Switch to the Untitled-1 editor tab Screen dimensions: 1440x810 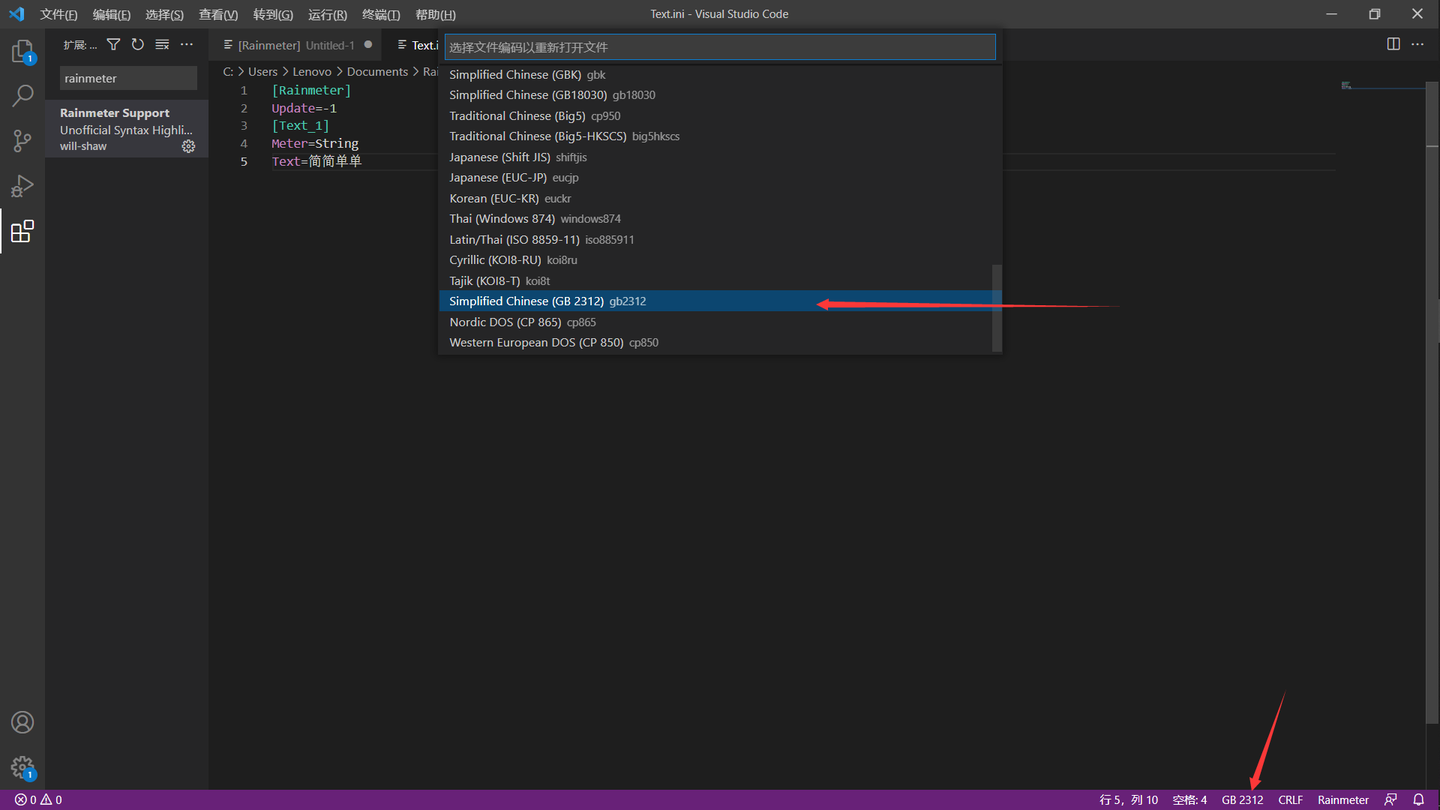tap(297, 45)
